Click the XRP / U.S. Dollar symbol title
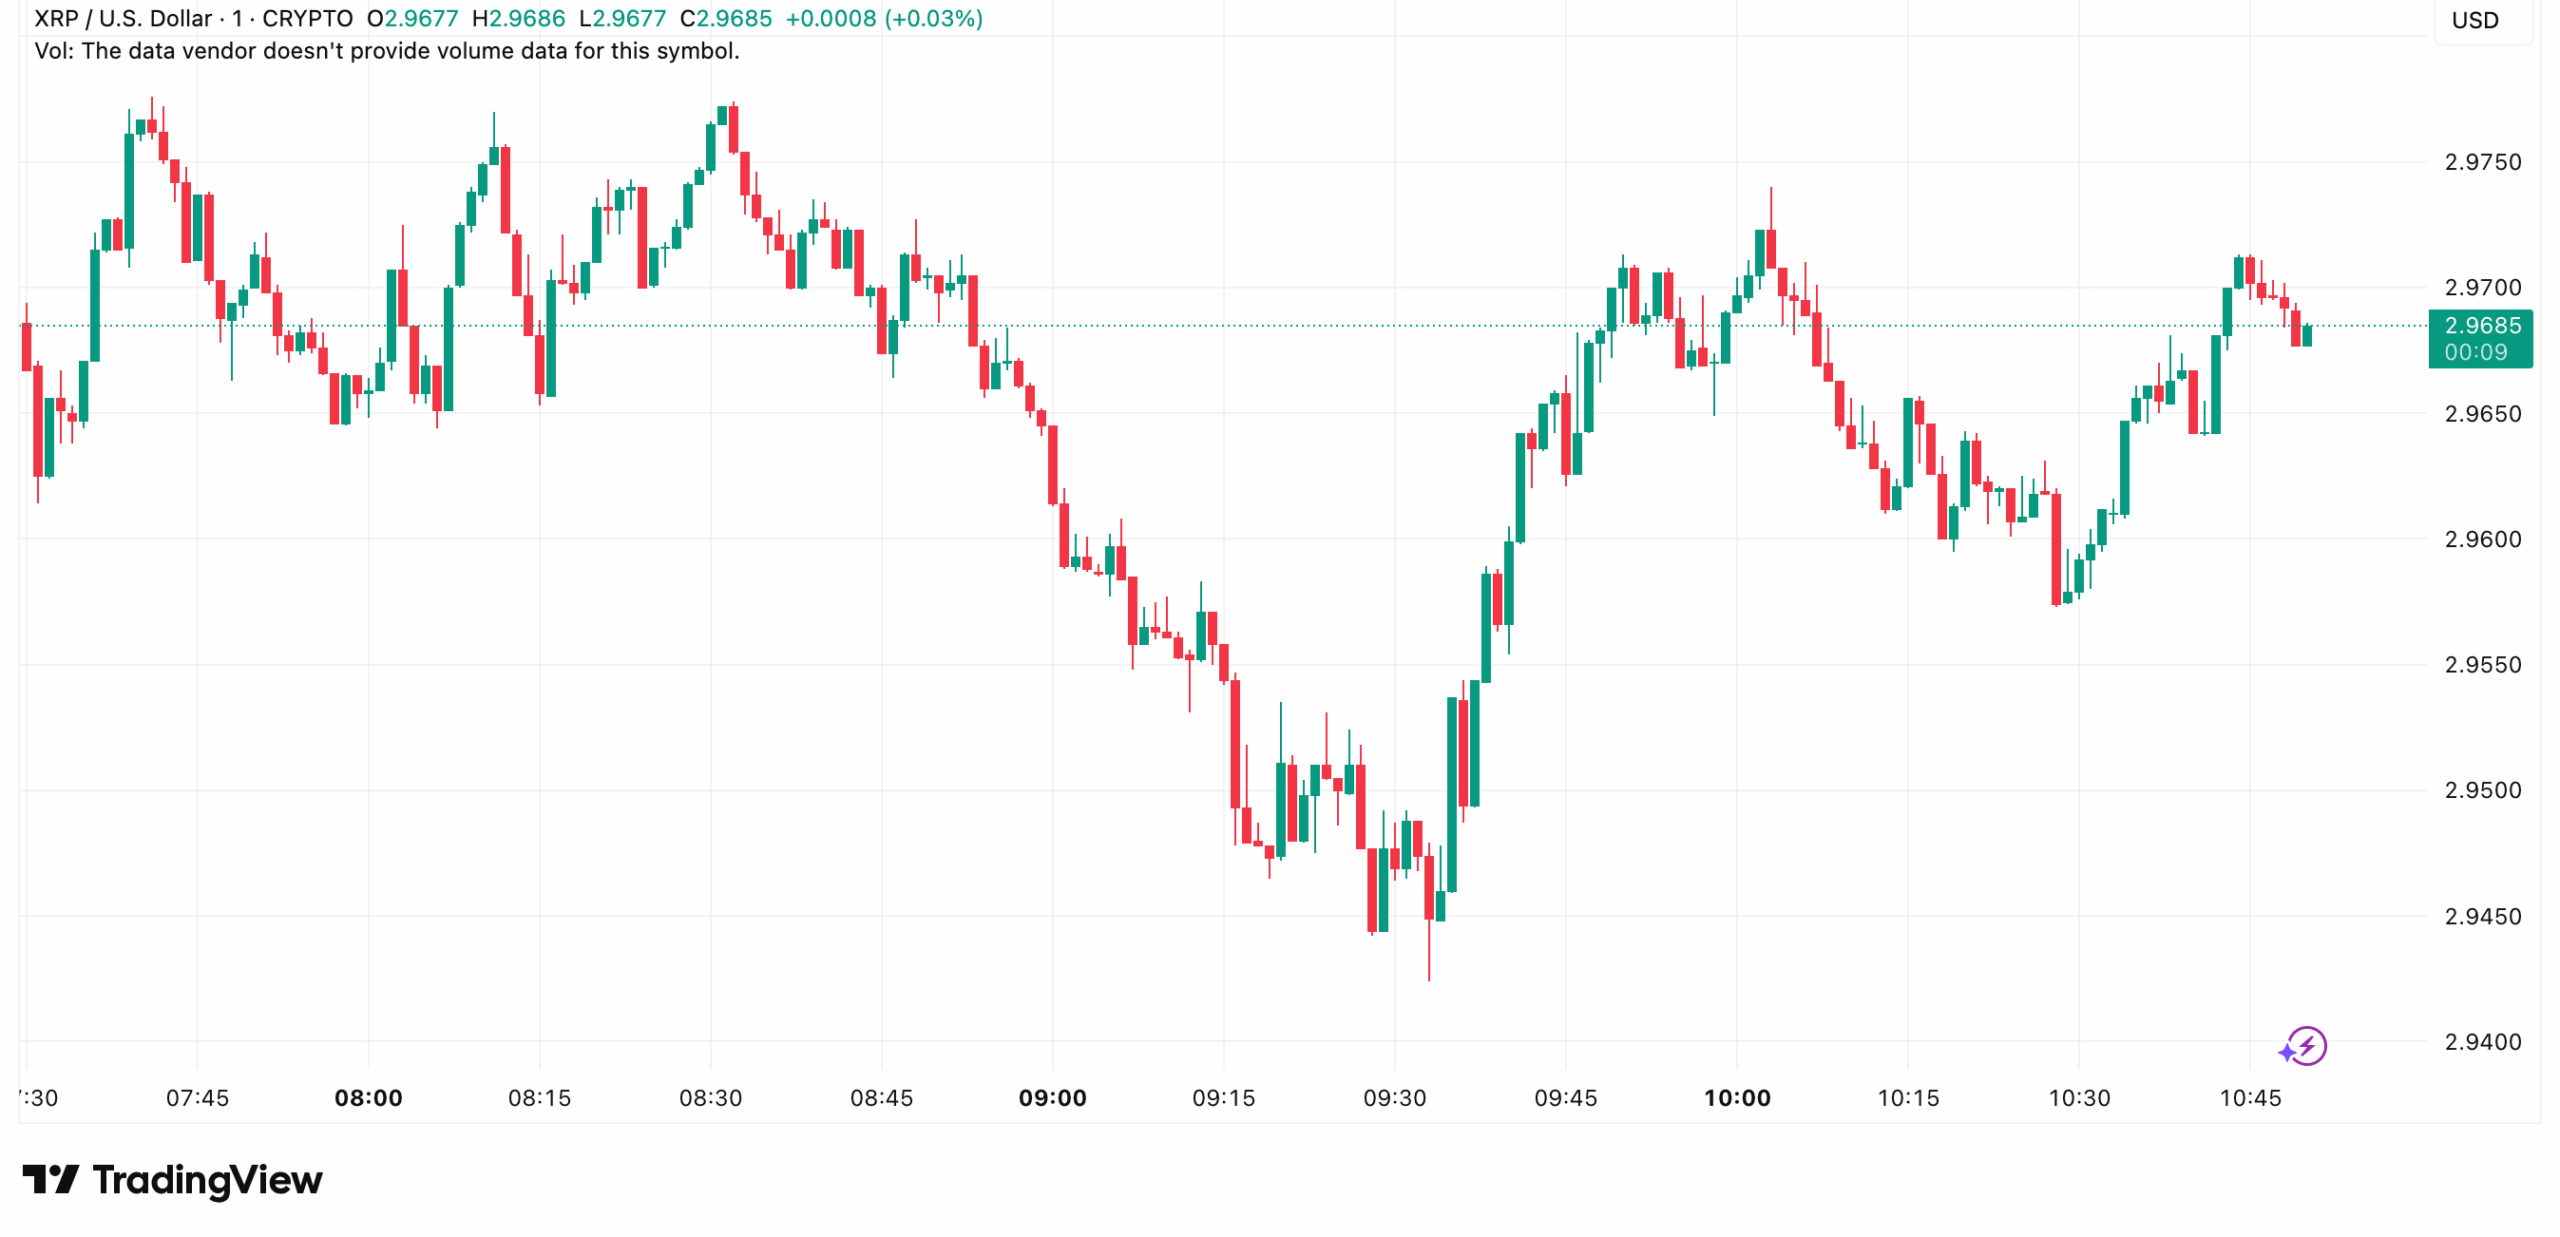Screen dimensions: 2560x1237 [123, 19]
